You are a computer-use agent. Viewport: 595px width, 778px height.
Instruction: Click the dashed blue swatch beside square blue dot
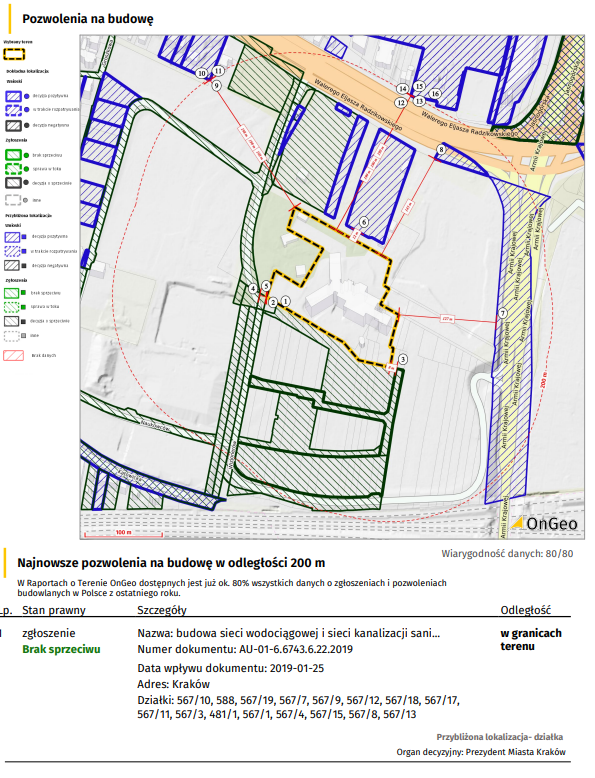12,251
